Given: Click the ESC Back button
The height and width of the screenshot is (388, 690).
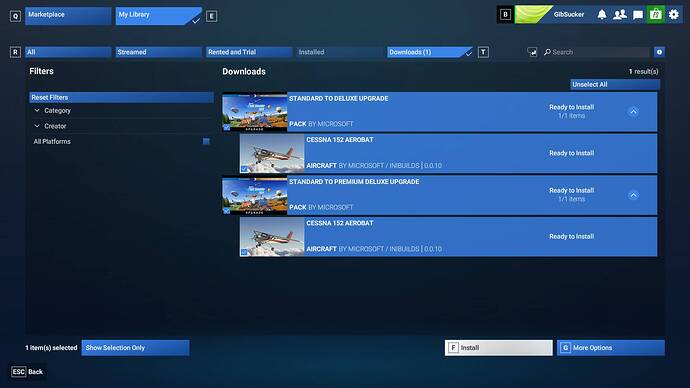Looking at the screenshot, I should click(x=27, y=372).
